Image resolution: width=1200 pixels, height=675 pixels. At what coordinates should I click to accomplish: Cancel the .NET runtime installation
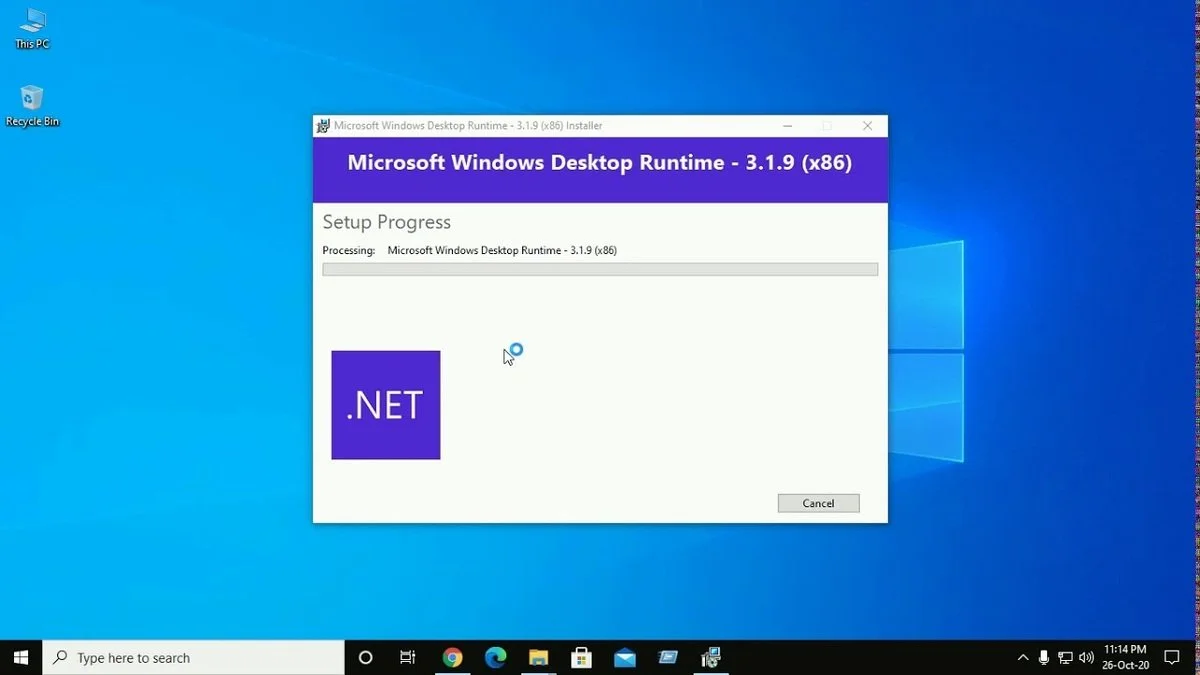(x=818, y=503)
